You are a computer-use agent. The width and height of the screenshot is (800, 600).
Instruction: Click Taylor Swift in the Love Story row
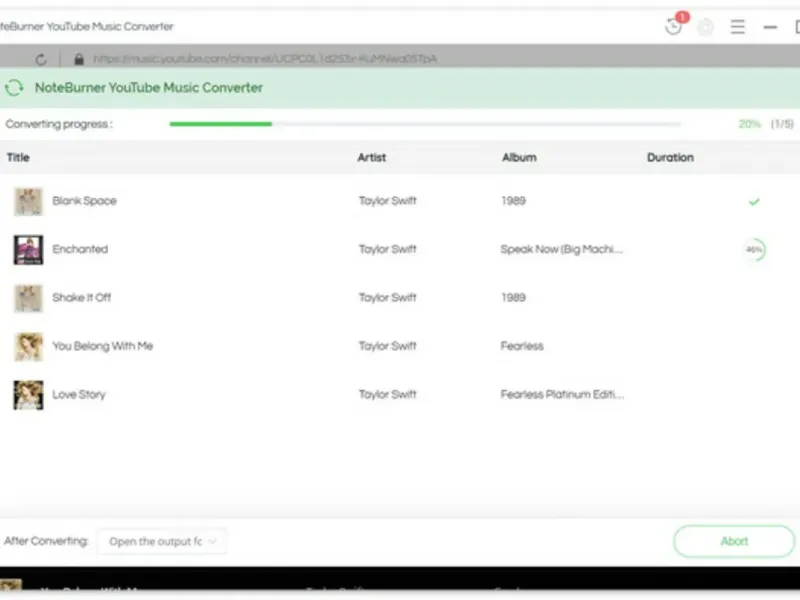(388, 394)
